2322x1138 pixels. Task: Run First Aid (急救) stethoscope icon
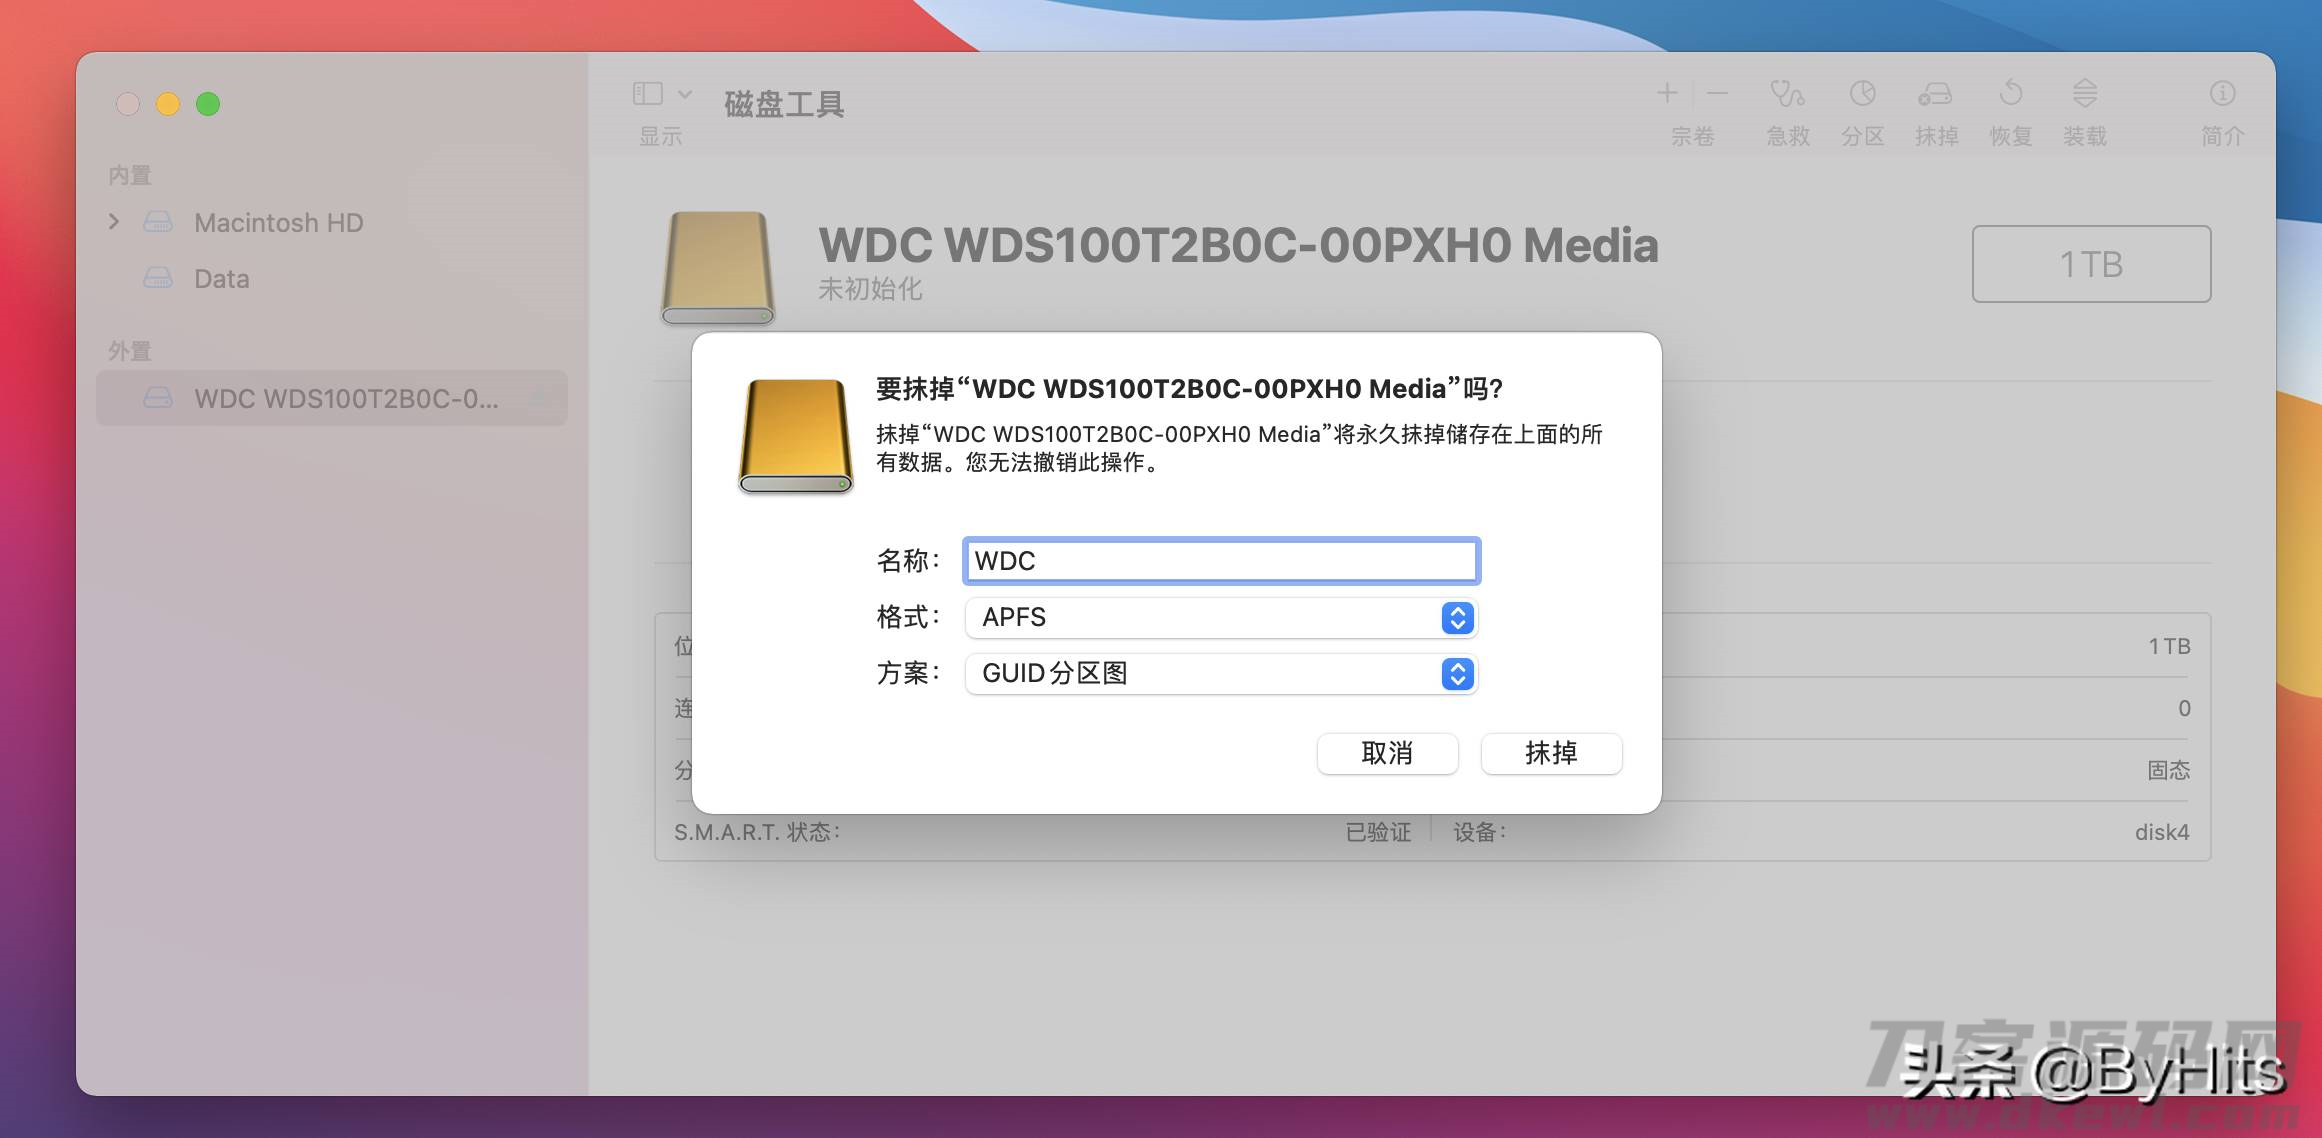point(1788,94)
